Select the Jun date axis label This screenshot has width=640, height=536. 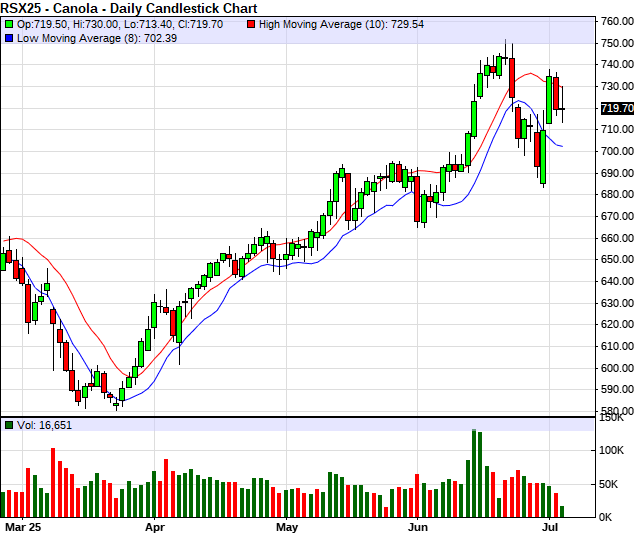(419, 525)
